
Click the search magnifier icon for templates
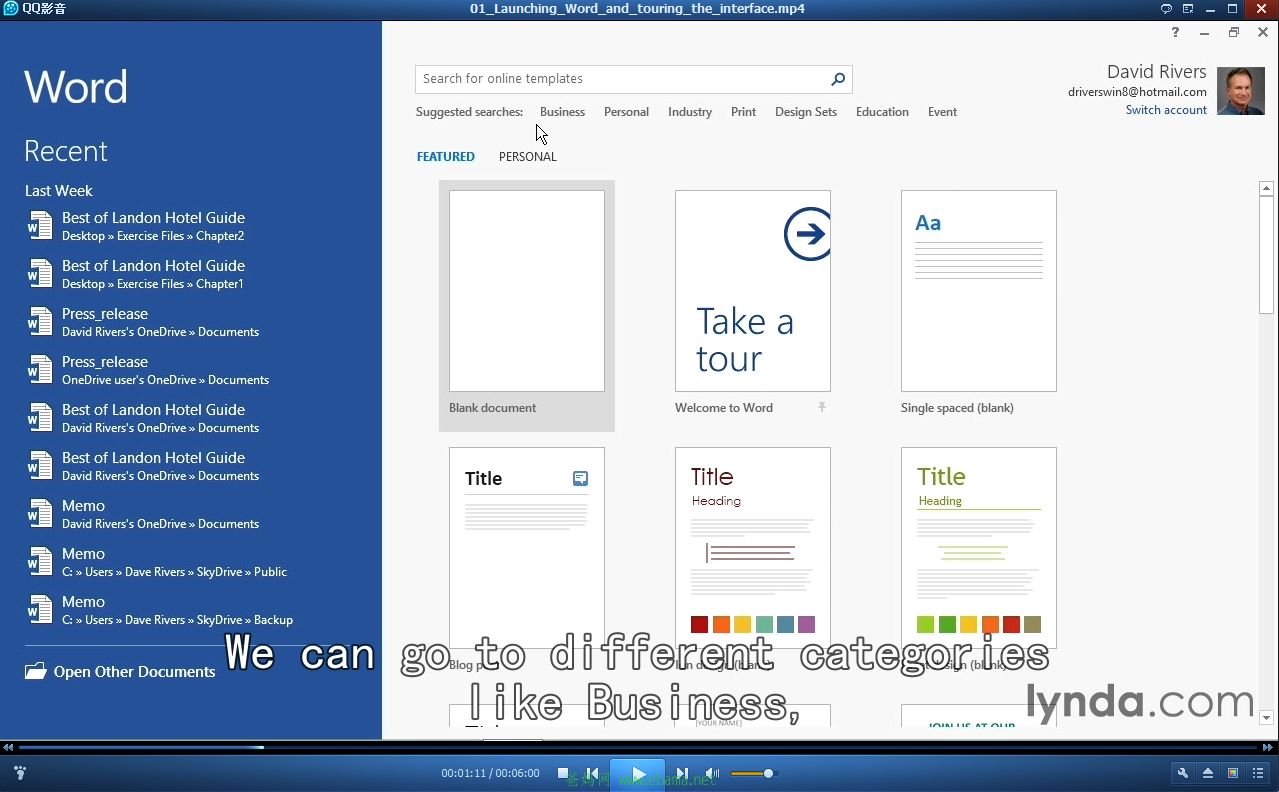point(838,79)
